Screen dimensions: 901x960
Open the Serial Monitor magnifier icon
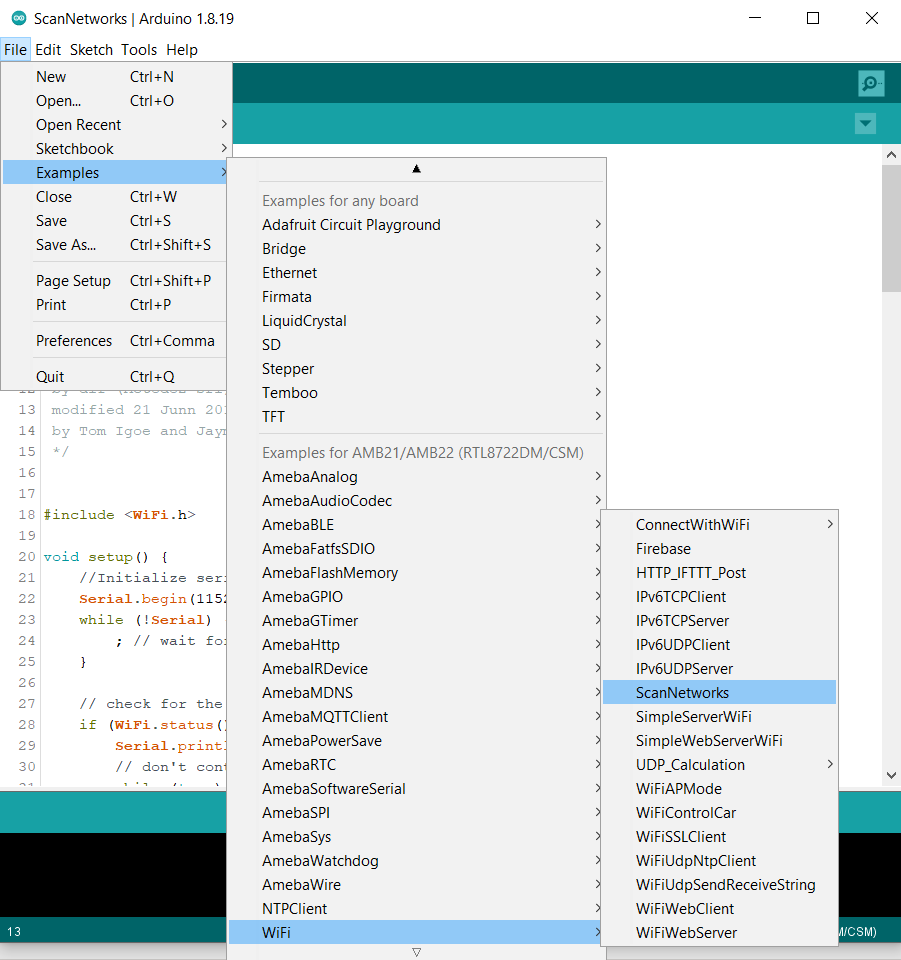click(870, 83)
